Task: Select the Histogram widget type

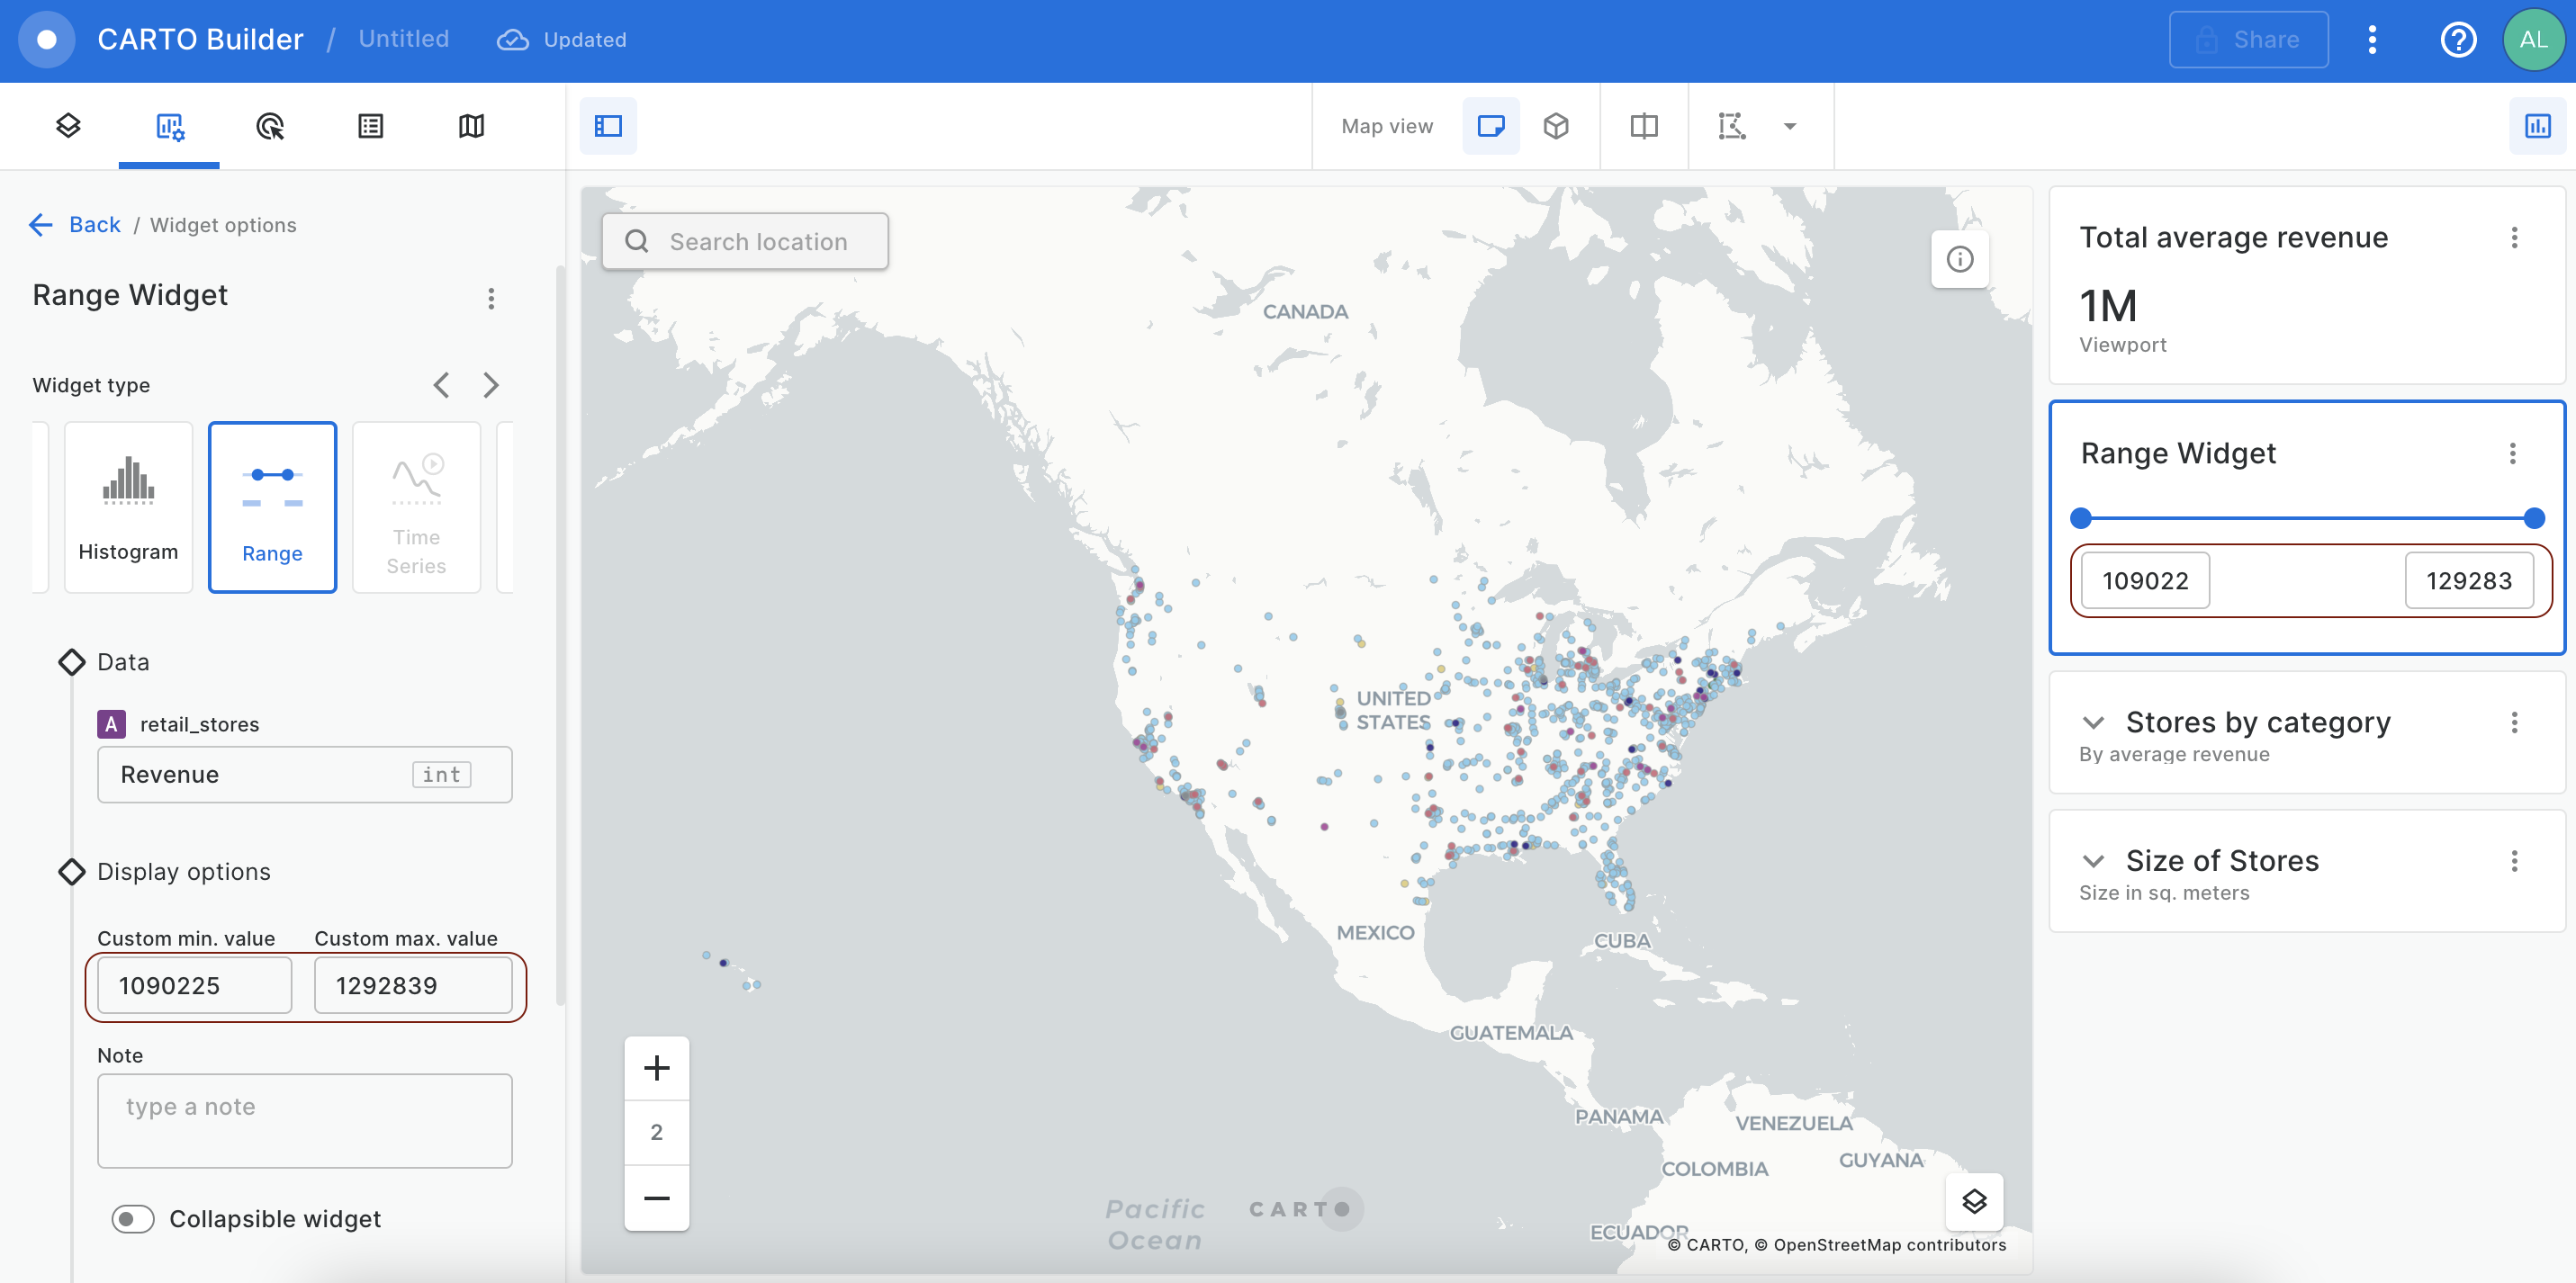Action: (128, 507)
